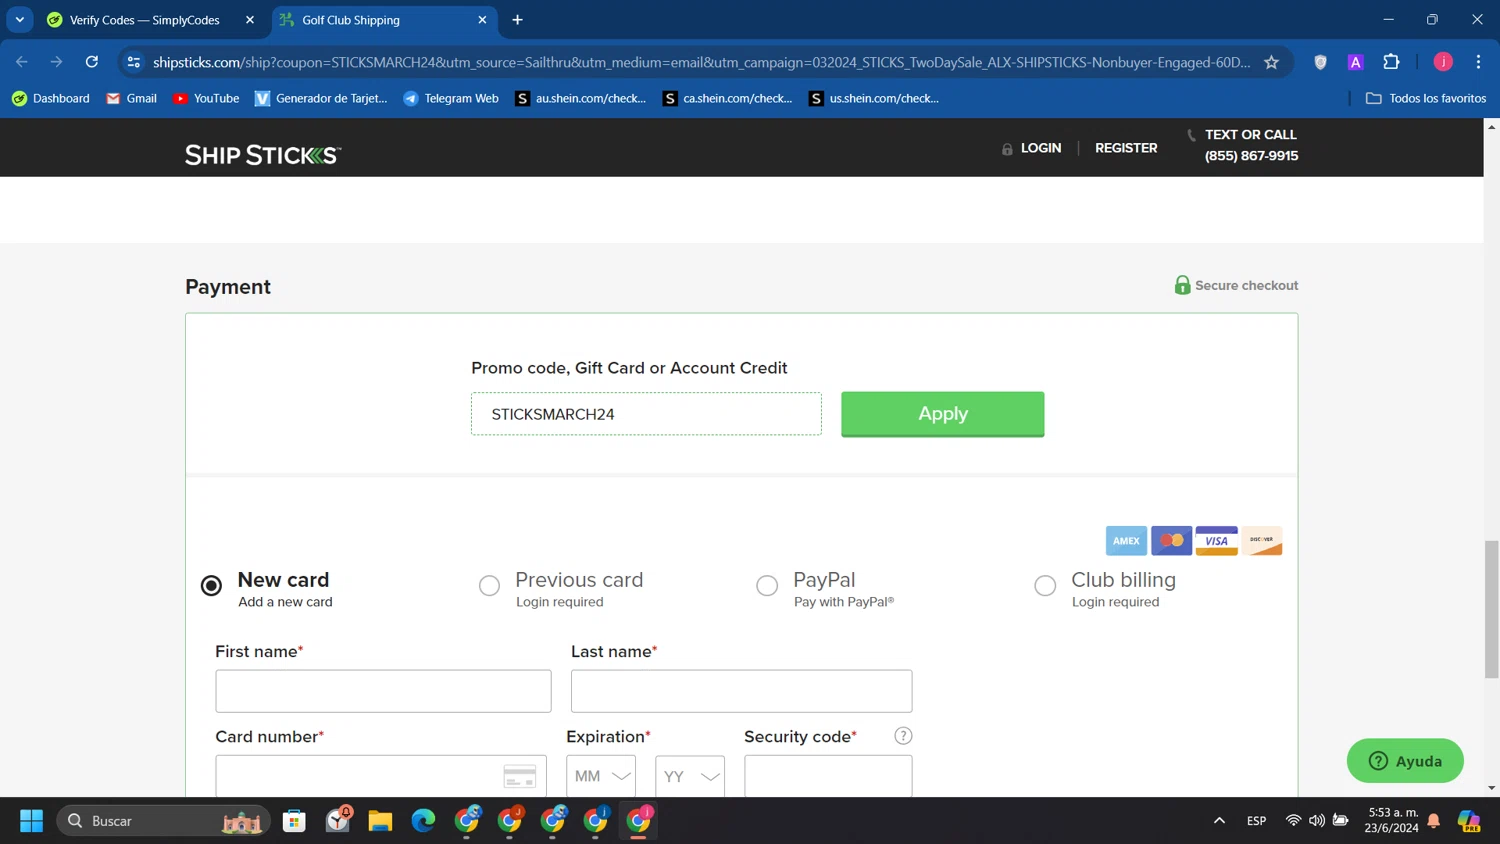1500x844 pixels.
Task: Open the YouTube bookmark
Action: coord(206,98)
